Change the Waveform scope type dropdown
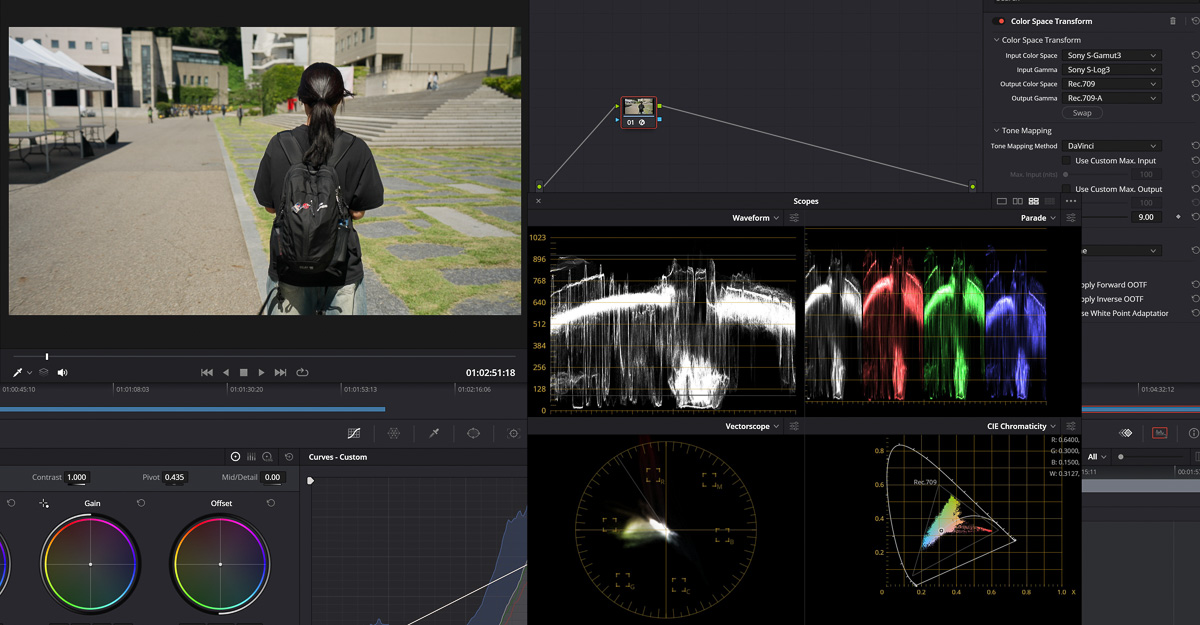Viewport: 1200px width, 625px height. [755, 218]
